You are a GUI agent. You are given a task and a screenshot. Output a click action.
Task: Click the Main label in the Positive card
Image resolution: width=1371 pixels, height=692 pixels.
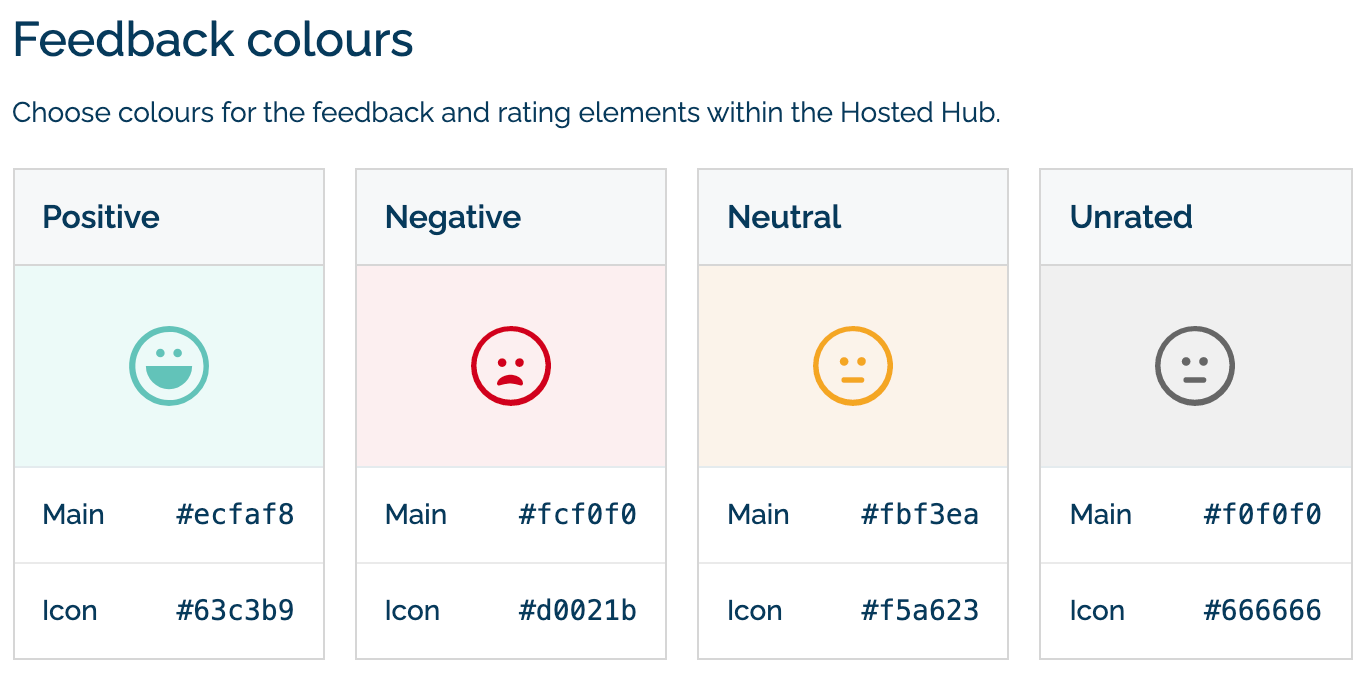pos(73,515)
